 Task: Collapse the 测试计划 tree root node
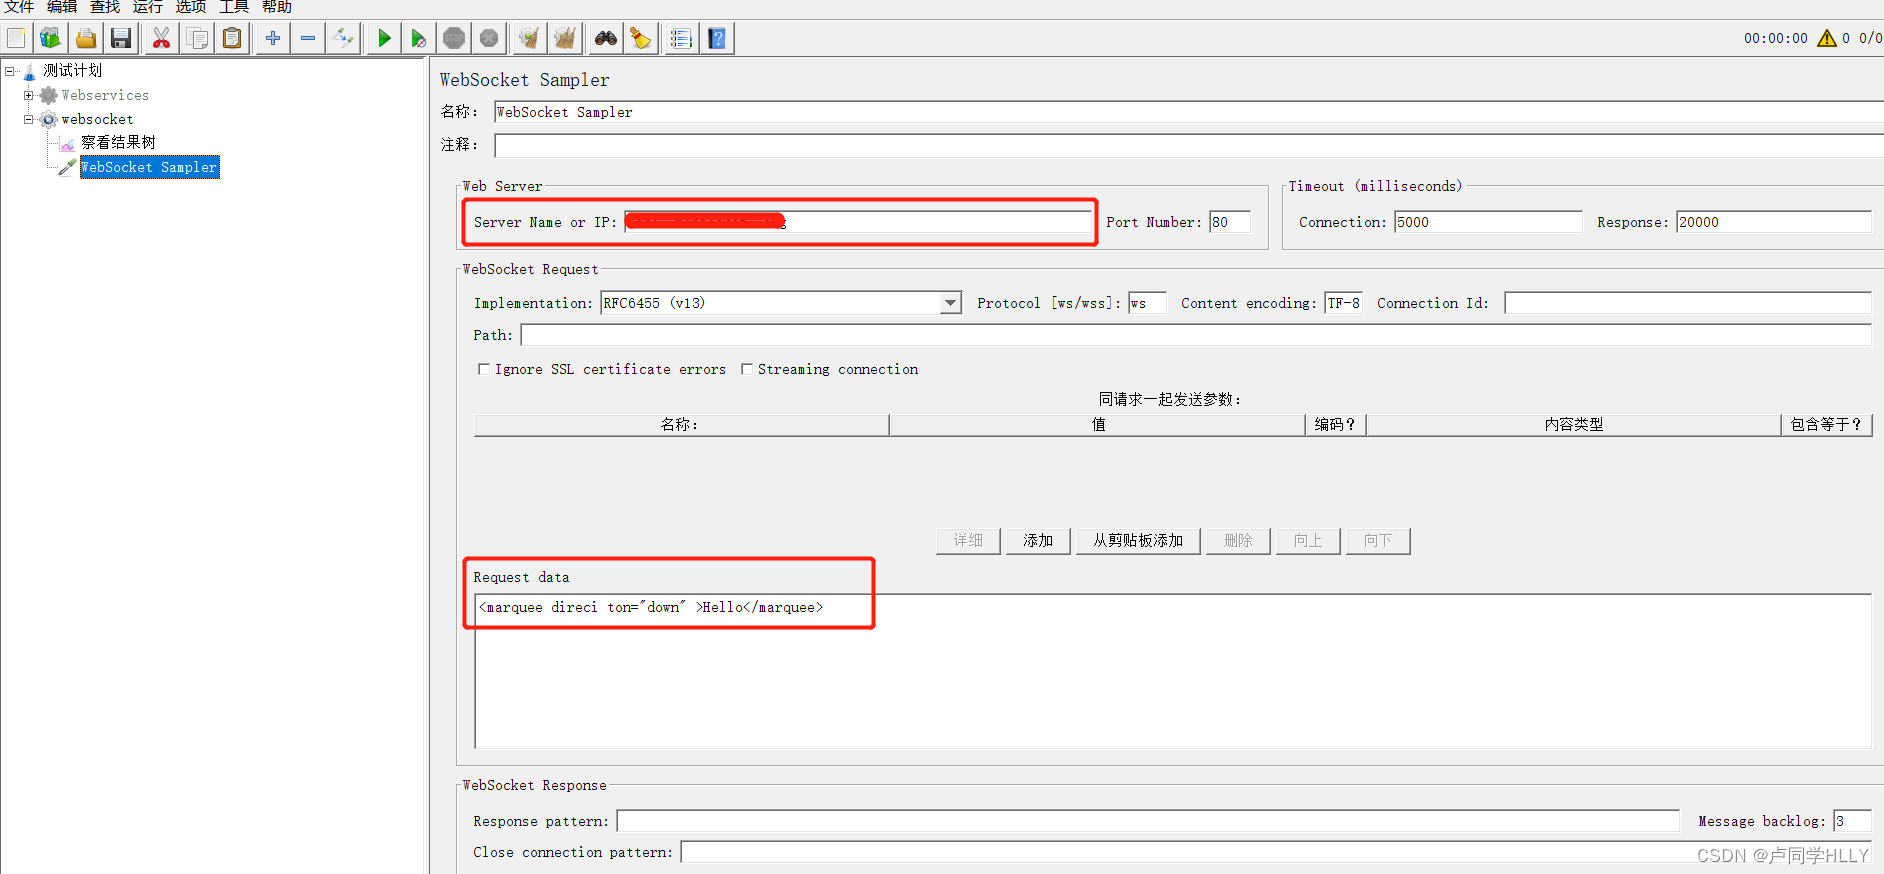point(10,71)
